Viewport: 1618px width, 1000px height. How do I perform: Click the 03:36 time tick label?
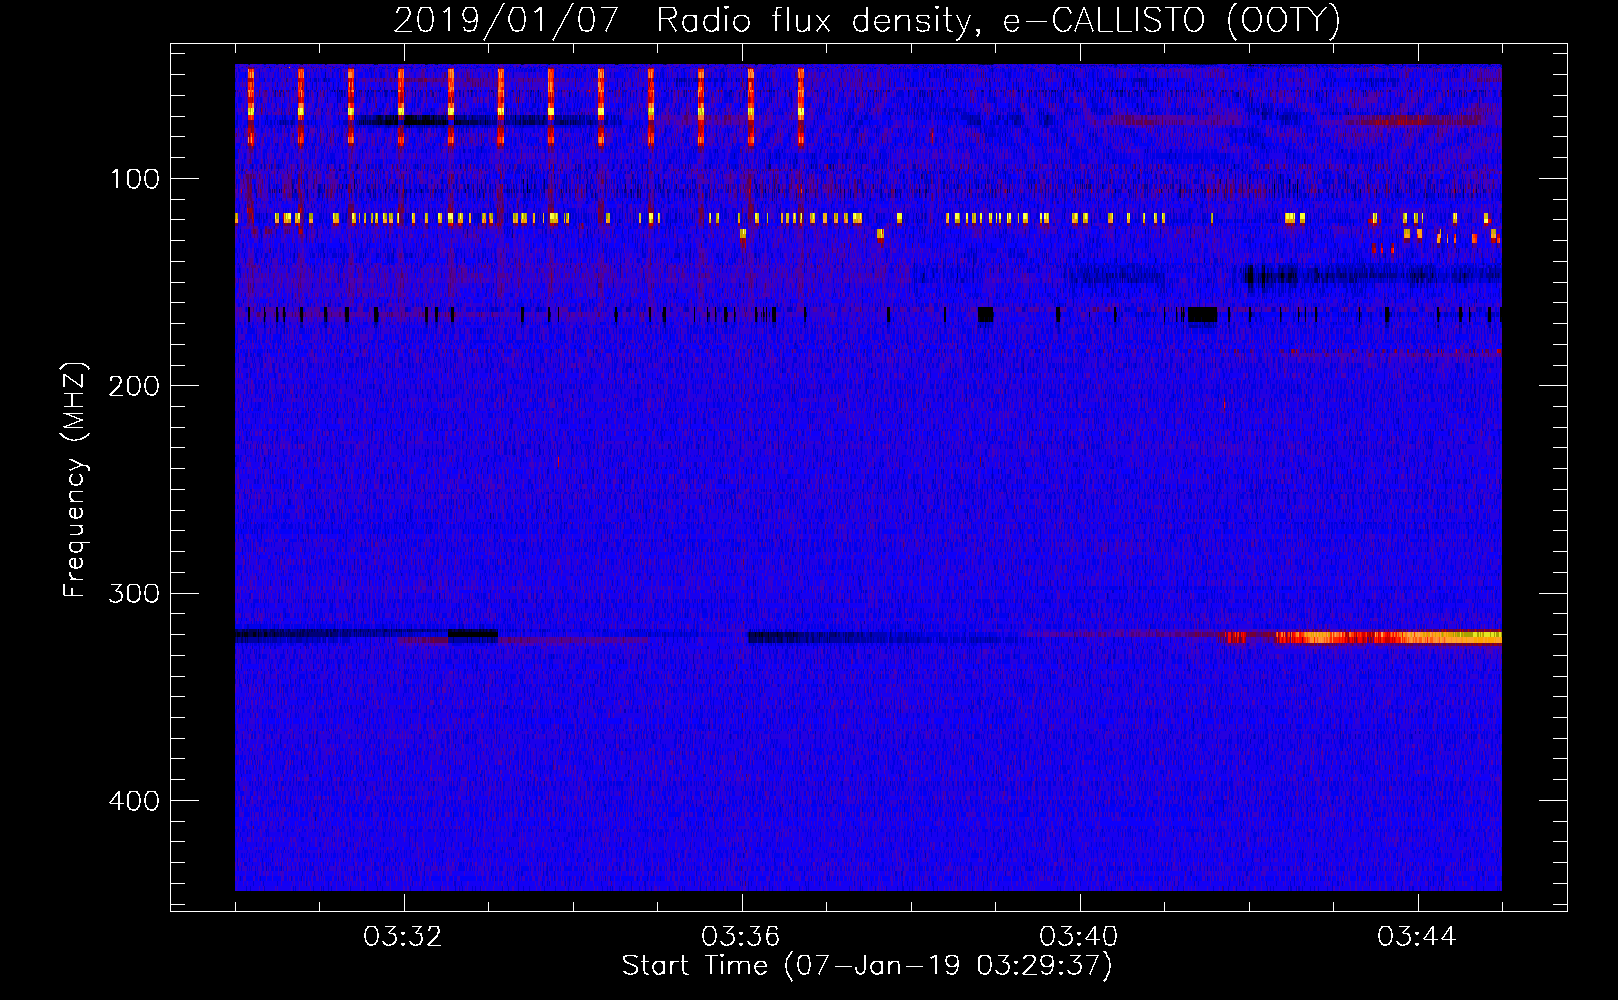point(741,937)
